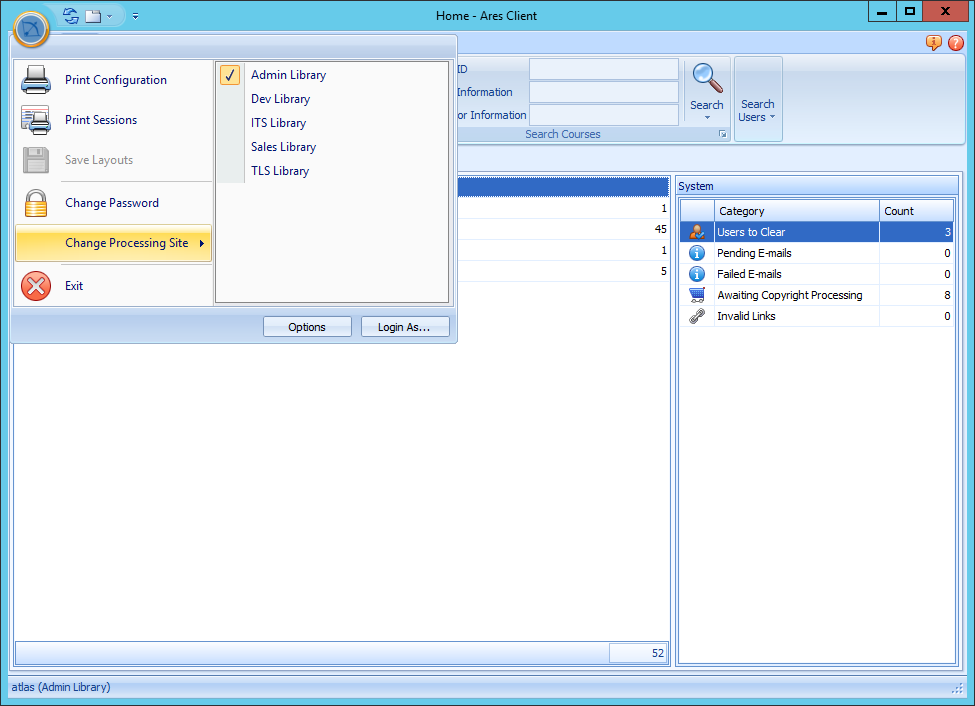Click the Awaiting Copyright Processing cart icon
This screenshot has width=975, height=706.
(x=697, y=295)
